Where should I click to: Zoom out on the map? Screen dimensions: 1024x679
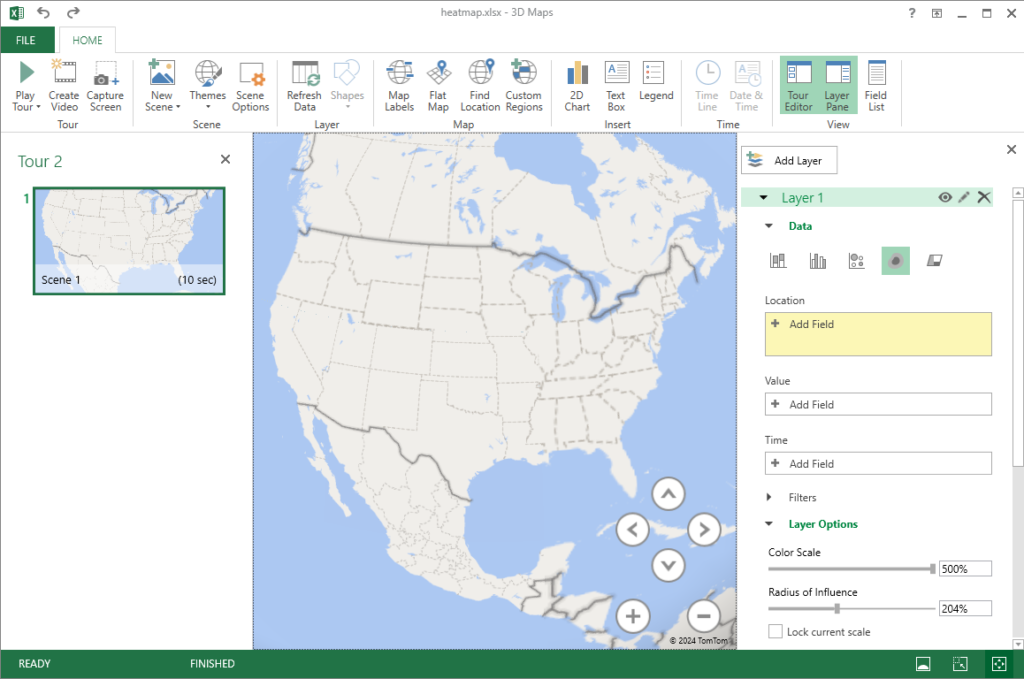click(704, 616)
